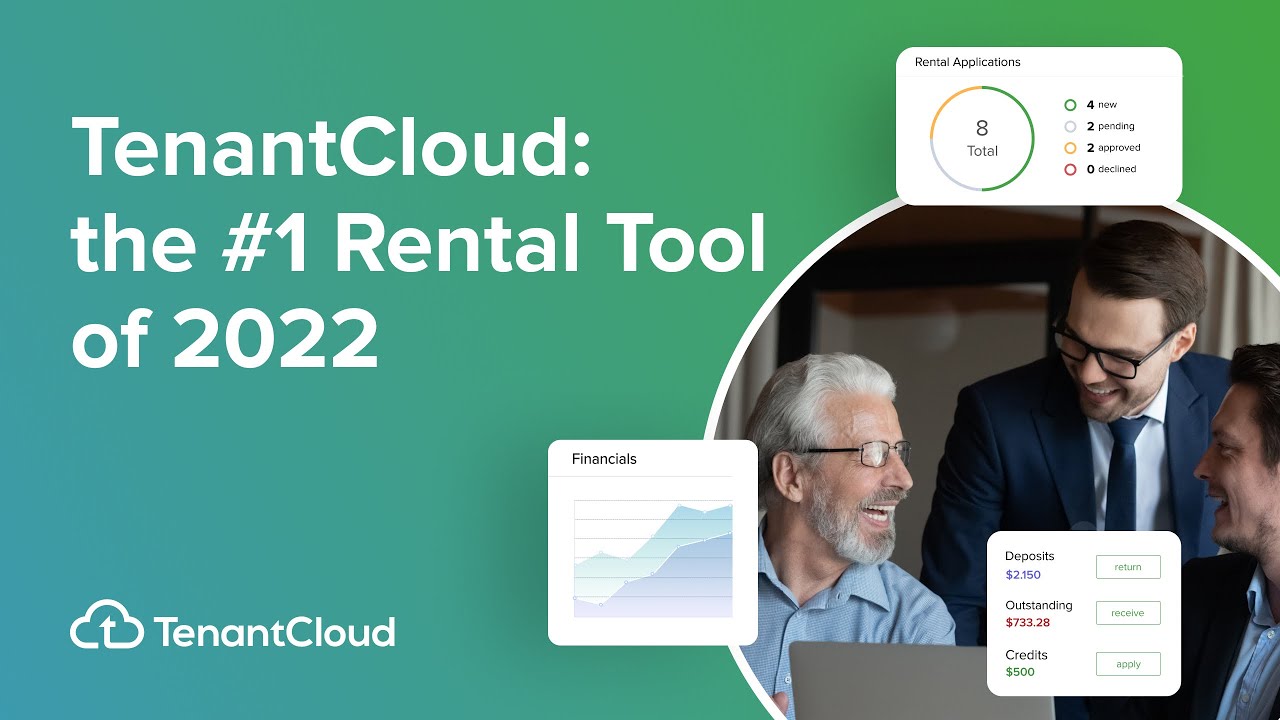Select the orange '2 approved' legend circle
The image size is (1280, 720).
tap(1070, 148)
